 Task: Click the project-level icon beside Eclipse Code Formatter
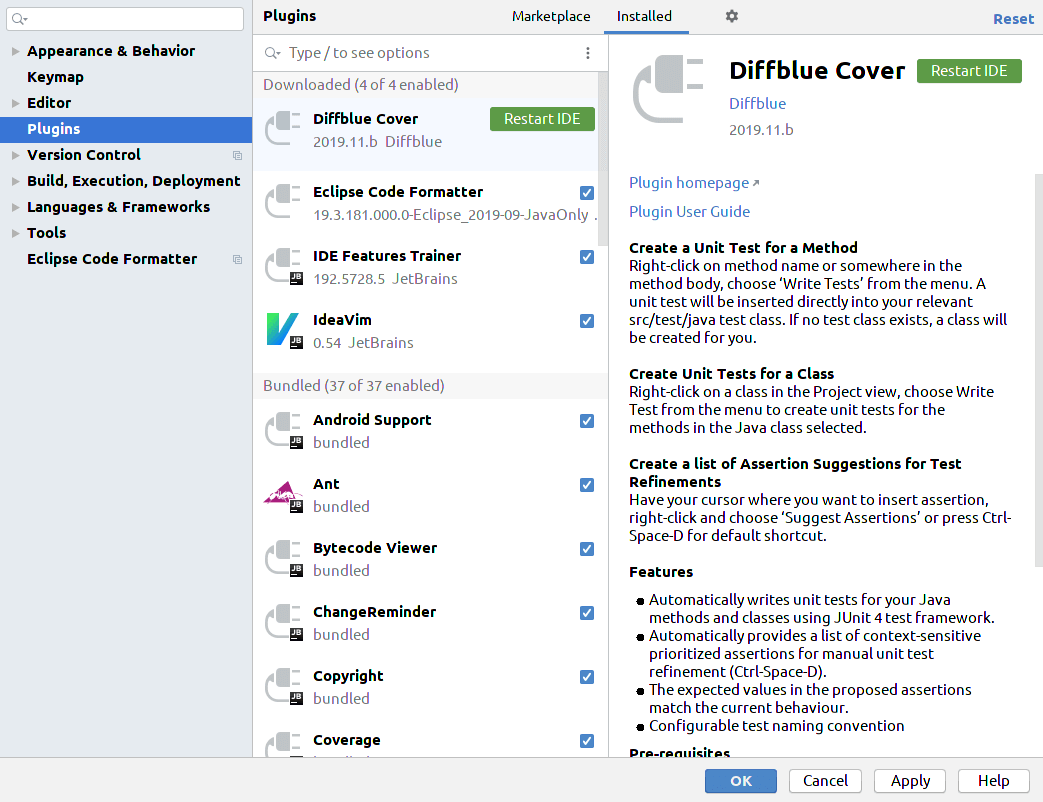pyautogui.click(x=237, y=259)
